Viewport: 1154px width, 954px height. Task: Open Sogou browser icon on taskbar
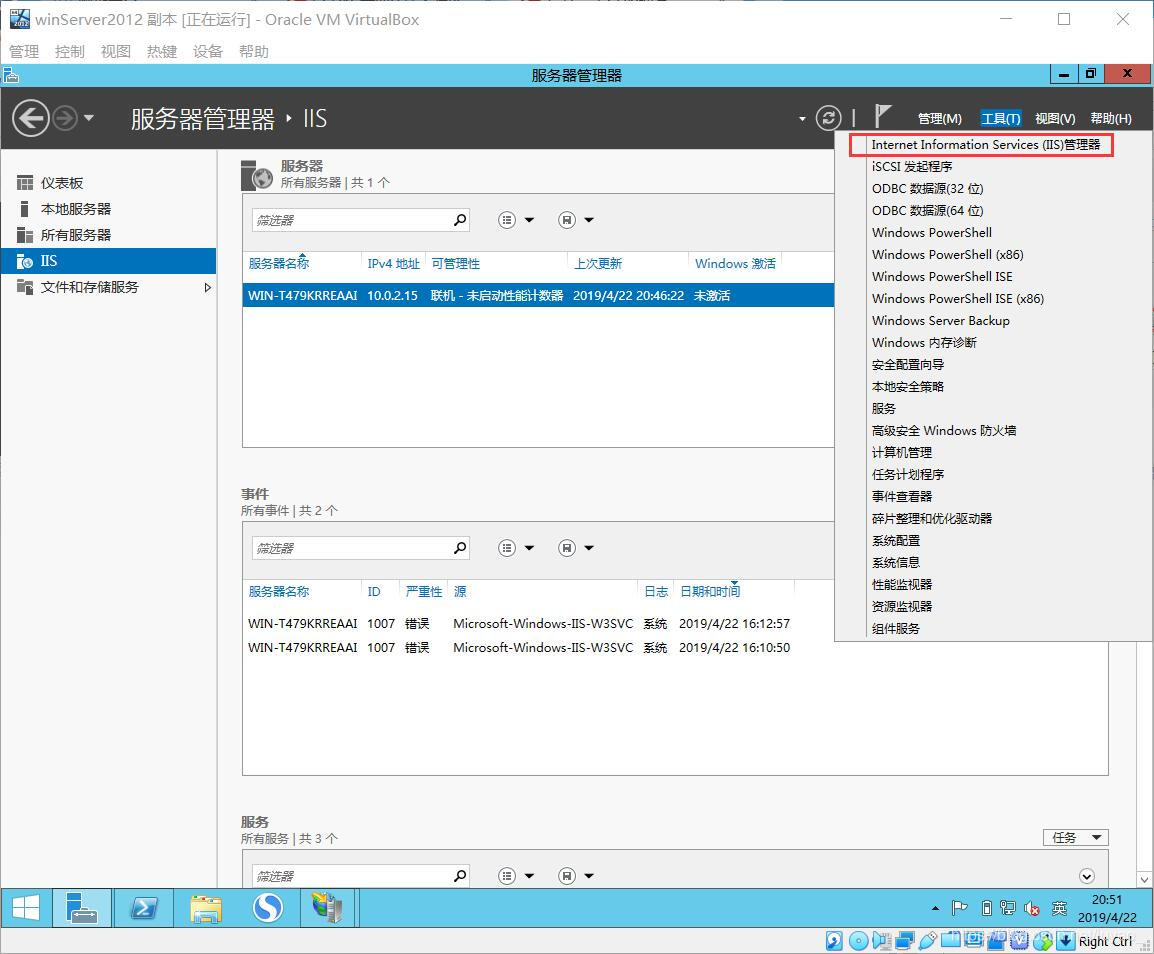[268, 907]
